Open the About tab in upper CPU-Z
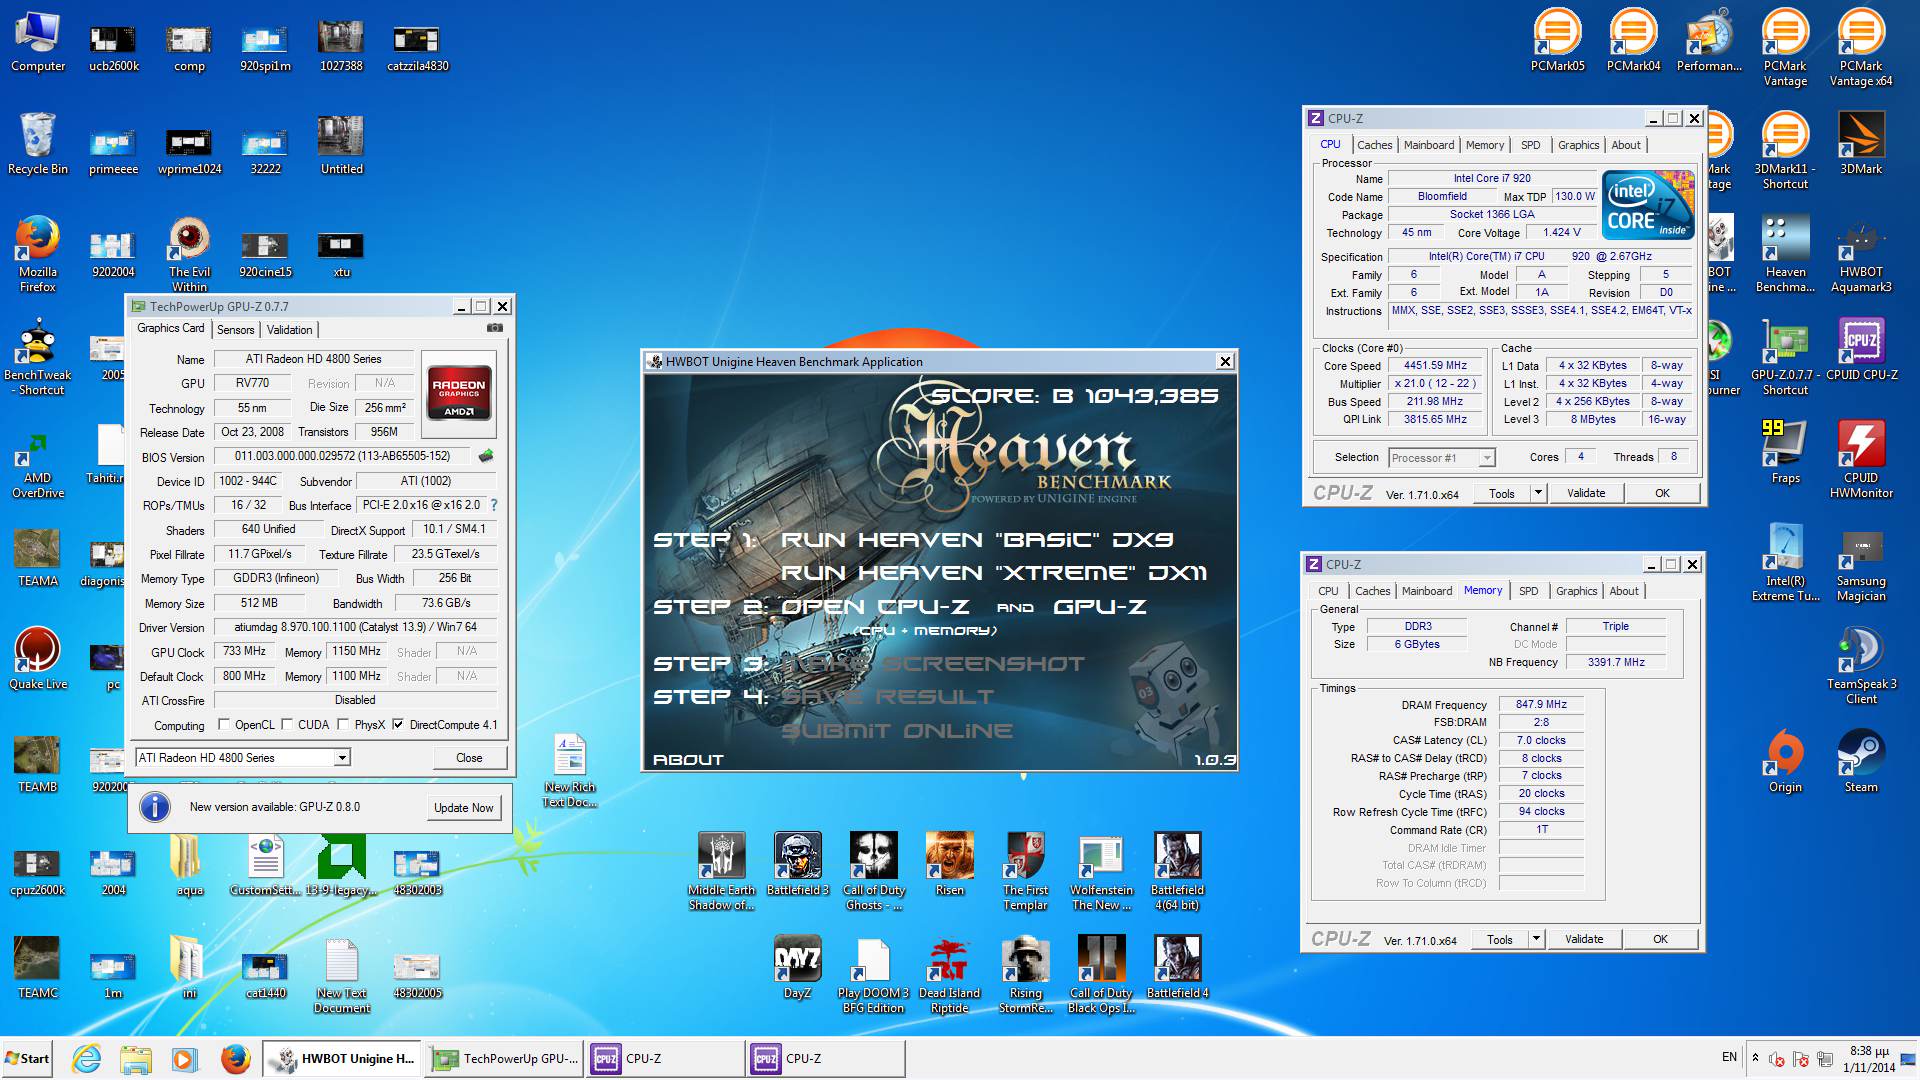1920x1080 pixels. (1626, 145)
